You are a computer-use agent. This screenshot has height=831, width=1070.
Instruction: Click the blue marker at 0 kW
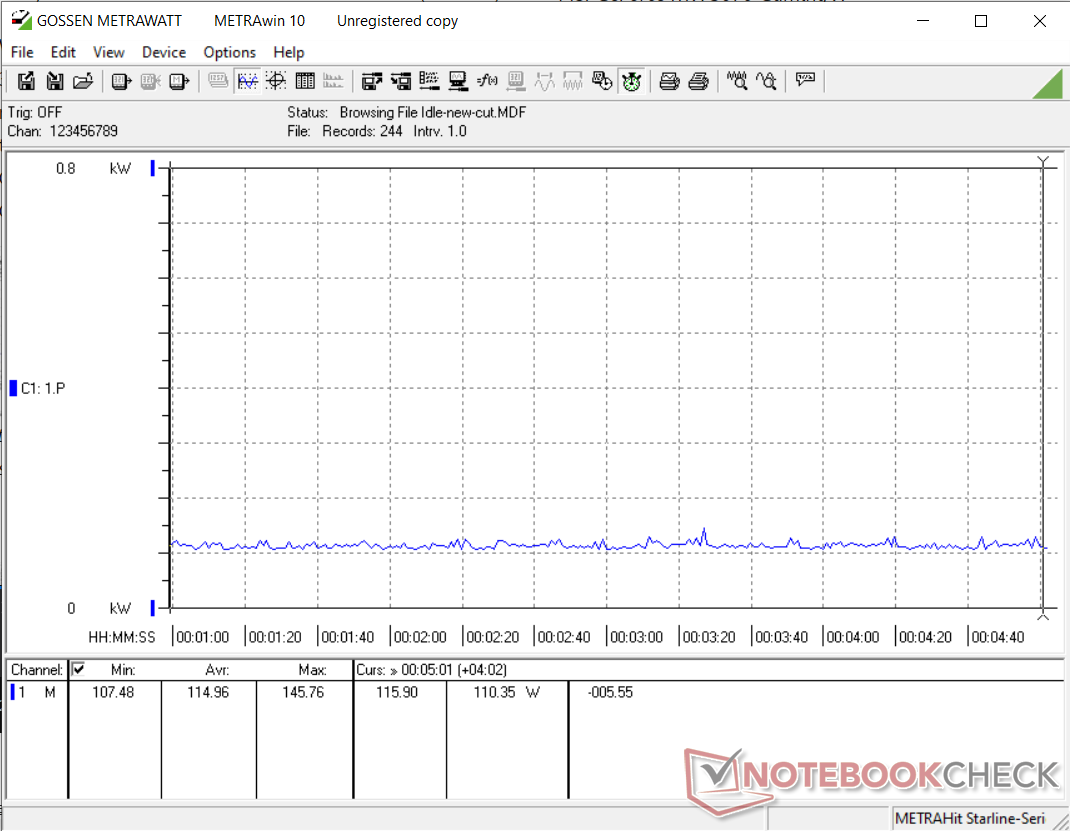152,608
